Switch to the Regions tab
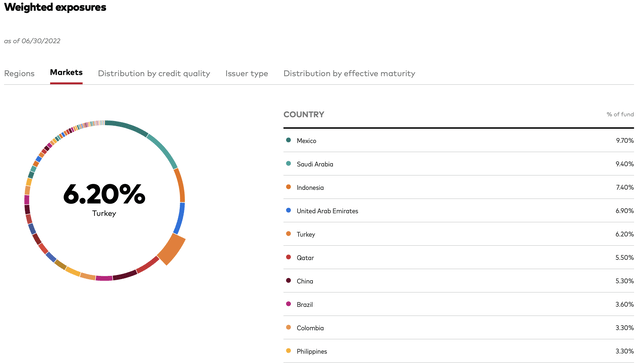 coord(19,73)
